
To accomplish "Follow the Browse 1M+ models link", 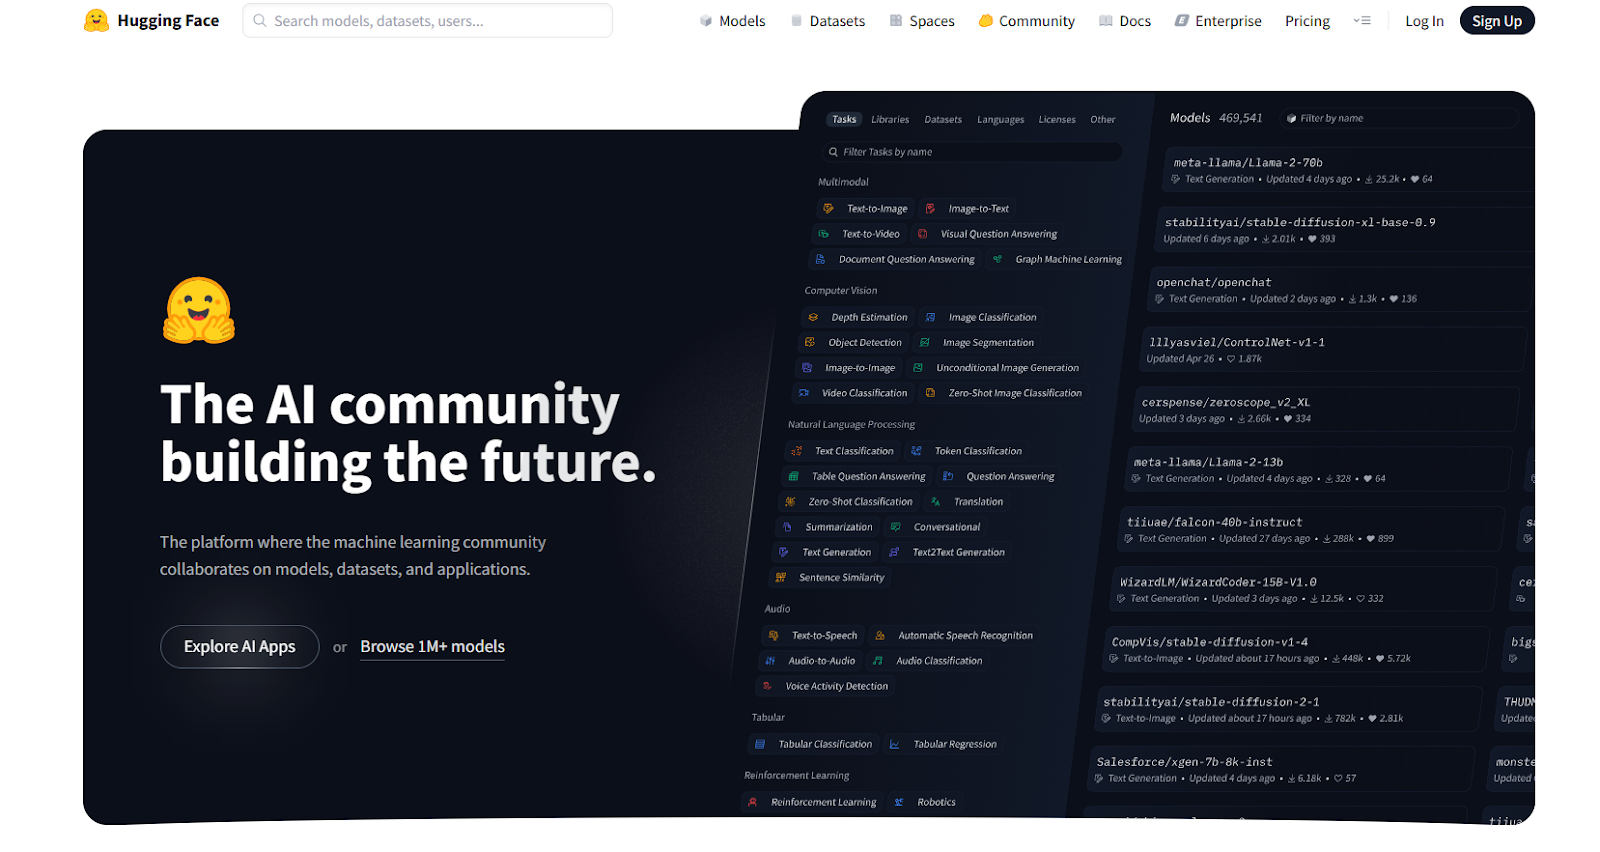I will (432, 647).
